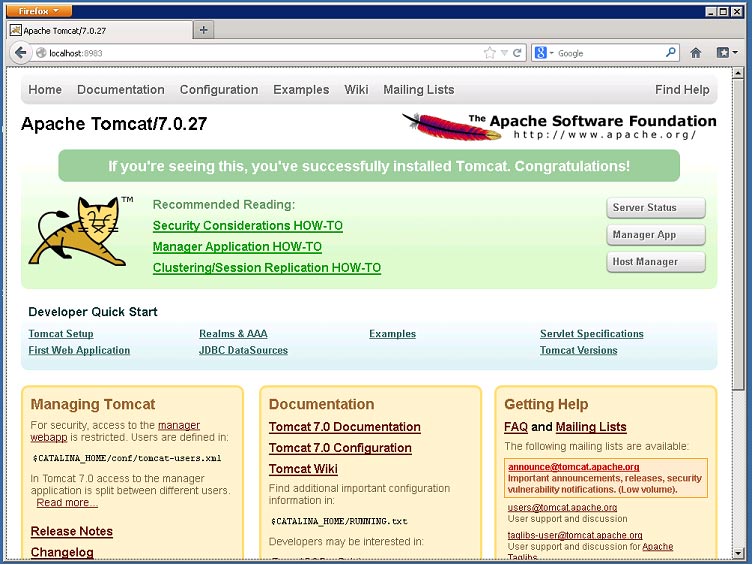Open the Tomcat Versions link

(579, 350)
